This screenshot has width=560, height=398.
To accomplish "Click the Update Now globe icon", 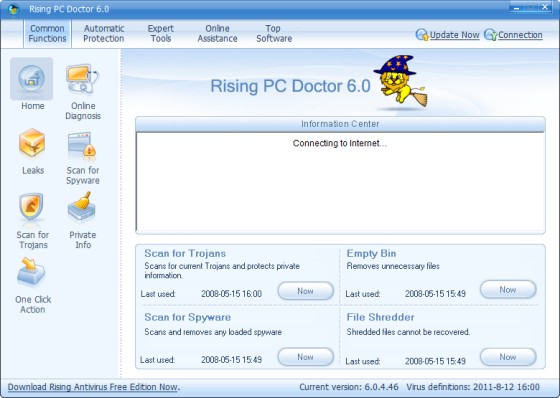I will tap(422, 35).
